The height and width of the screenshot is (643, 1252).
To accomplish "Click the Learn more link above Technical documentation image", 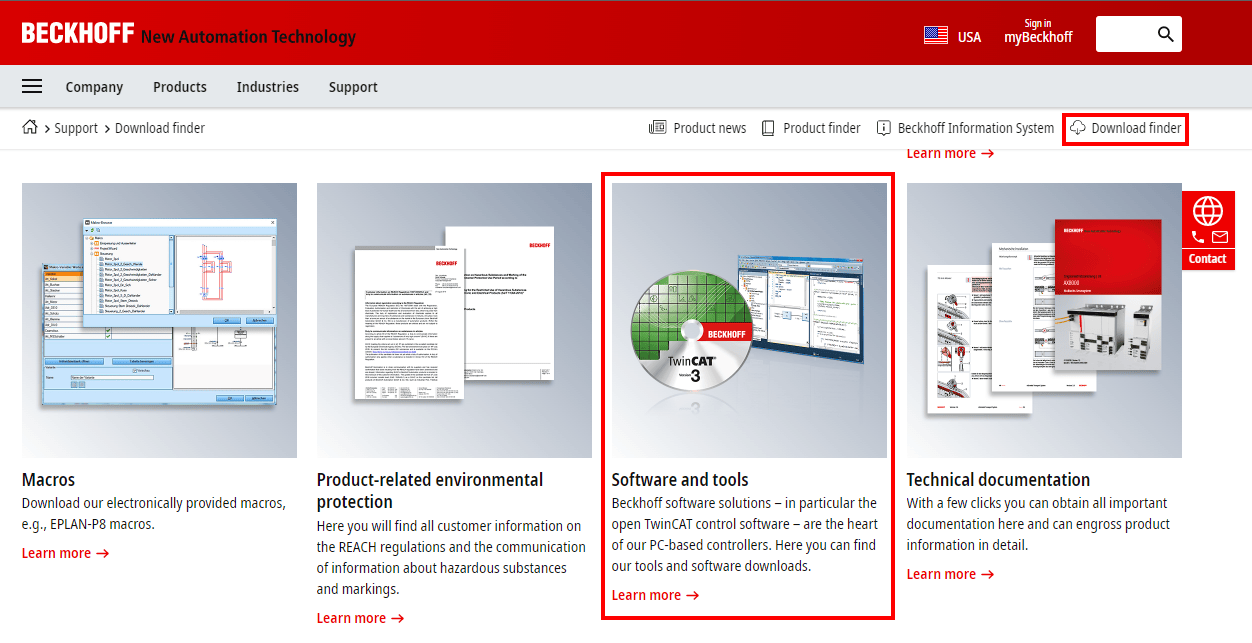I will [950, 153].
